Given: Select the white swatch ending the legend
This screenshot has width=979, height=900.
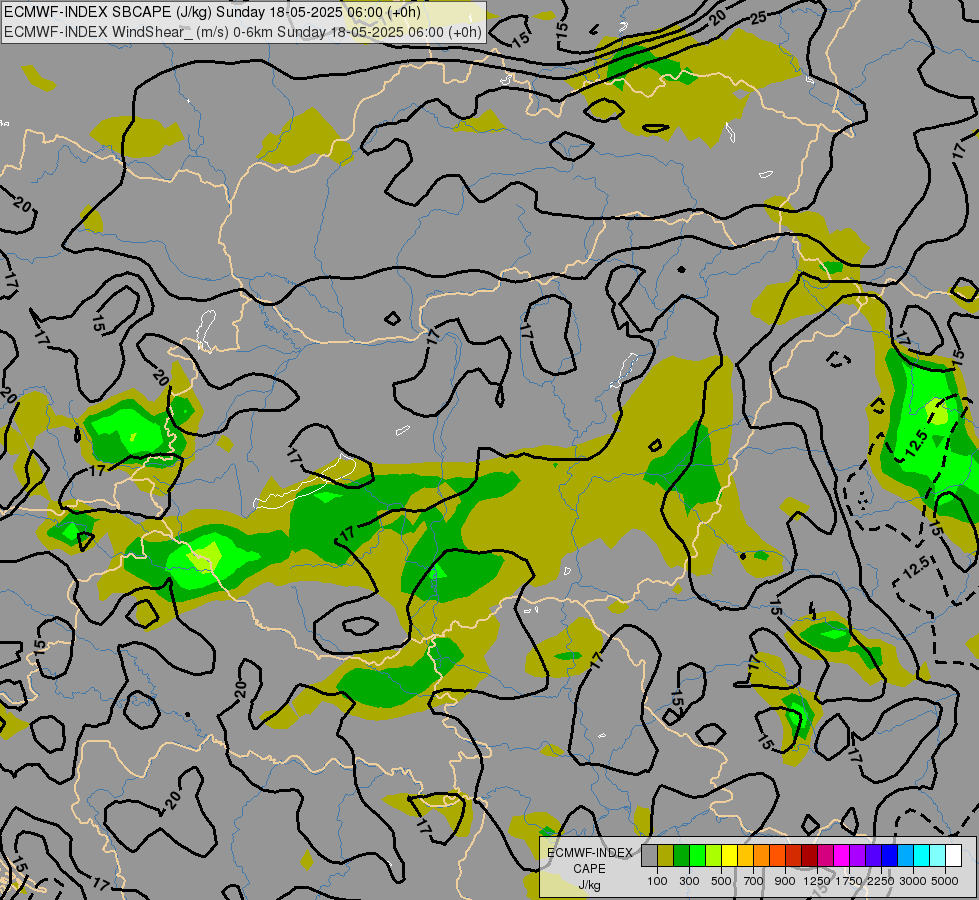Looking at the screenshot, I should (x=953, y=855).
